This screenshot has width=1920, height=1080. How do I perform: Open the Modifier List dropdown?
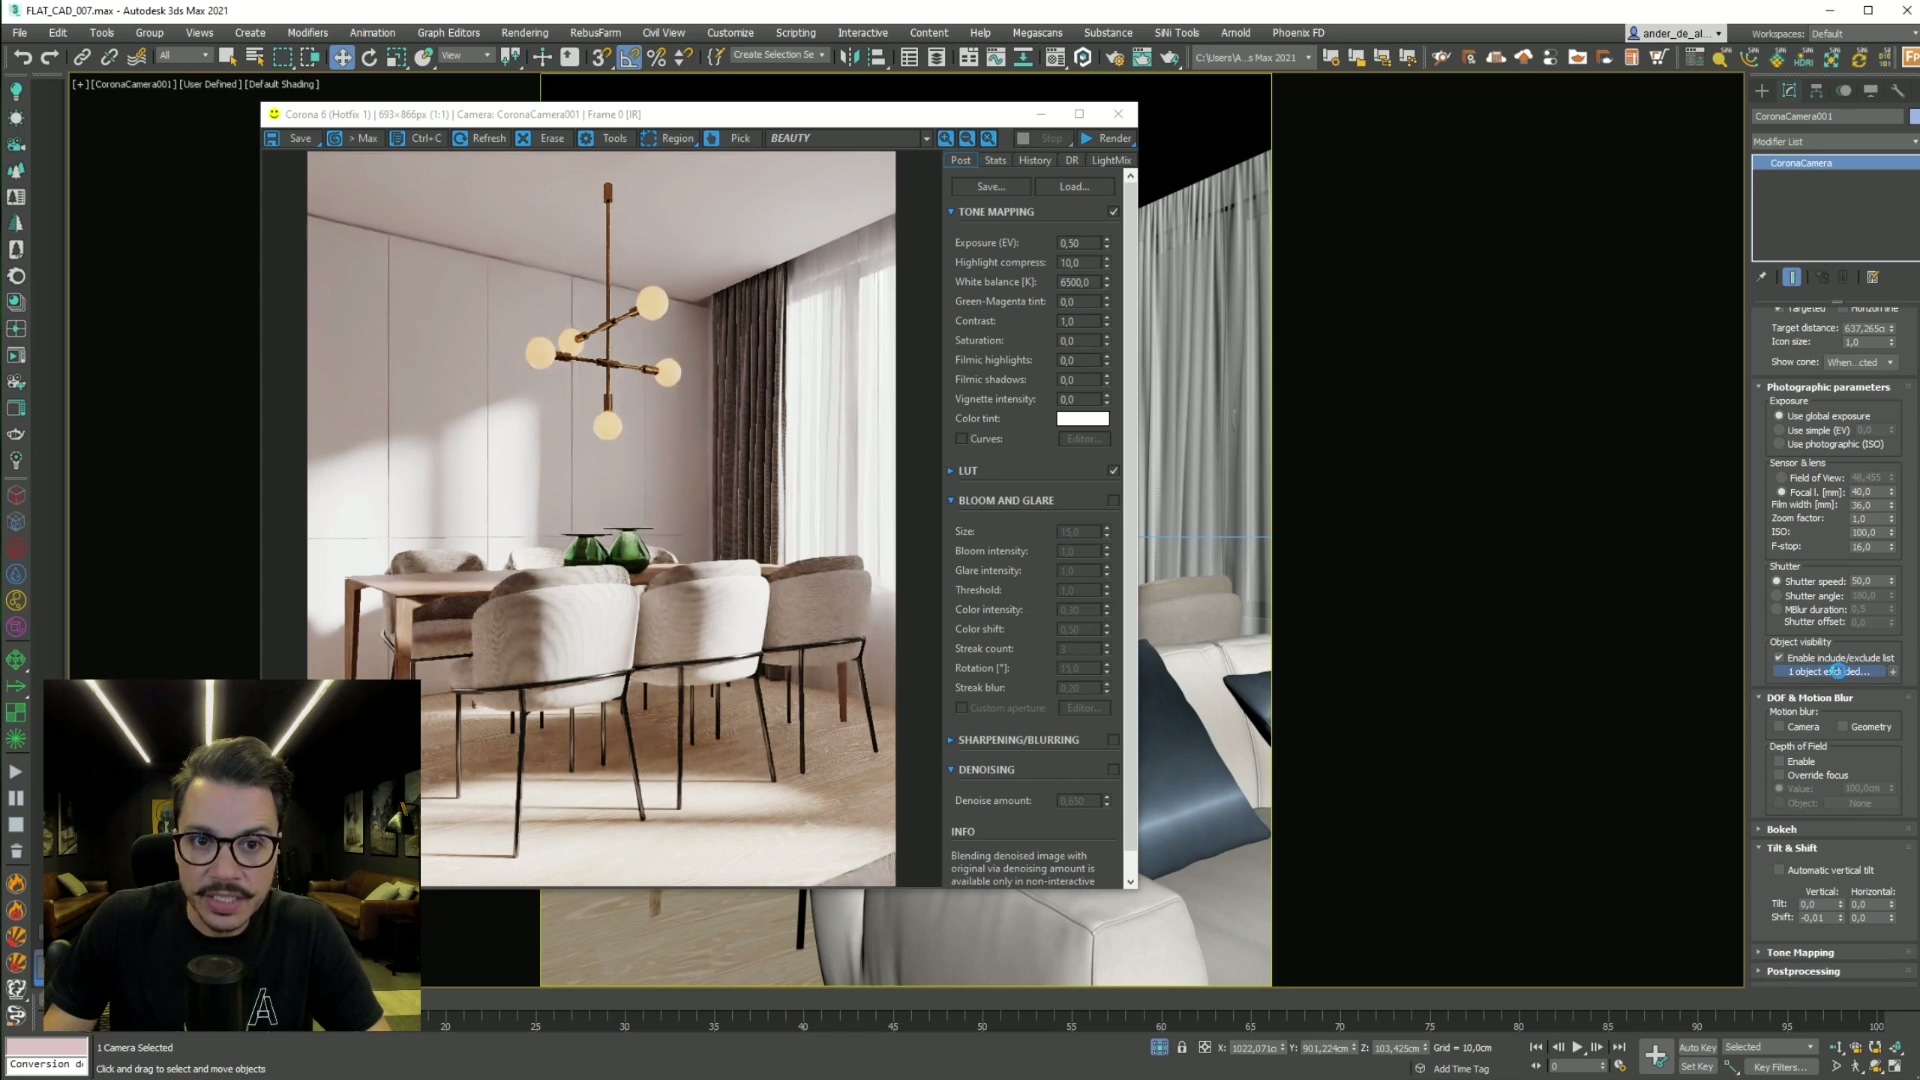1834,141
